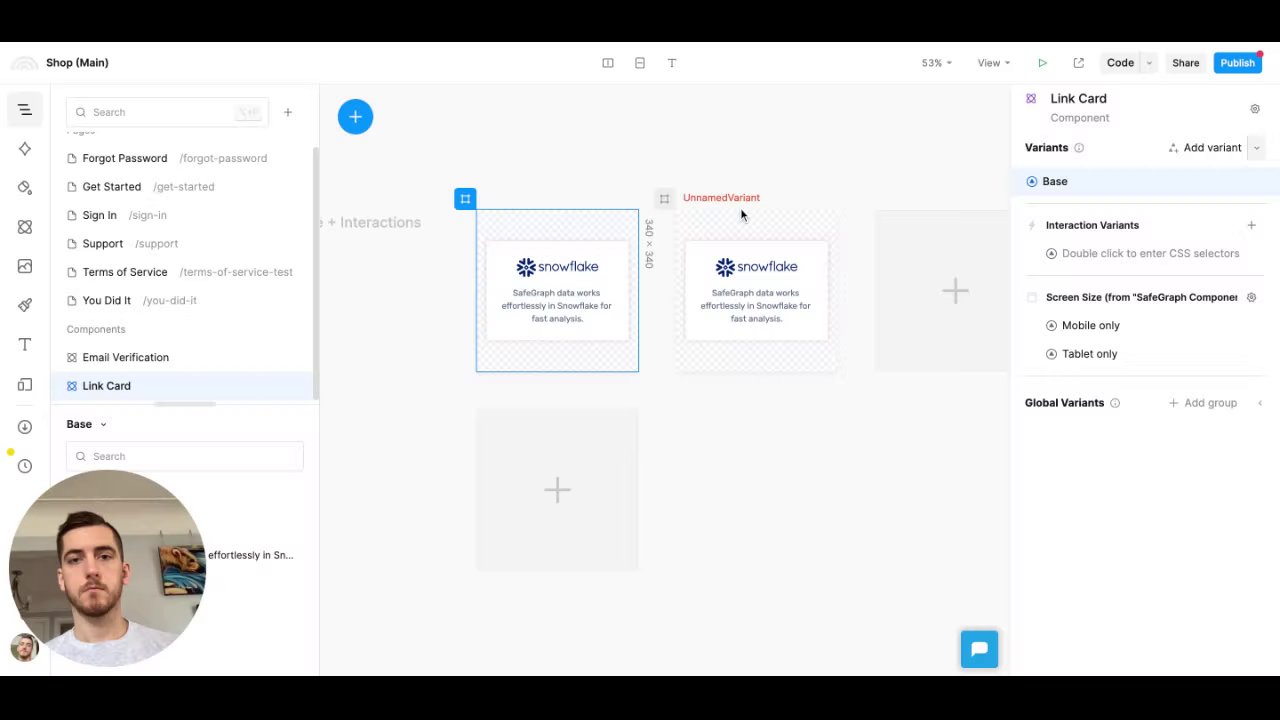Open the blue chat support bubble
This screenshot has width=1280, height=720.
coord(979,649)
